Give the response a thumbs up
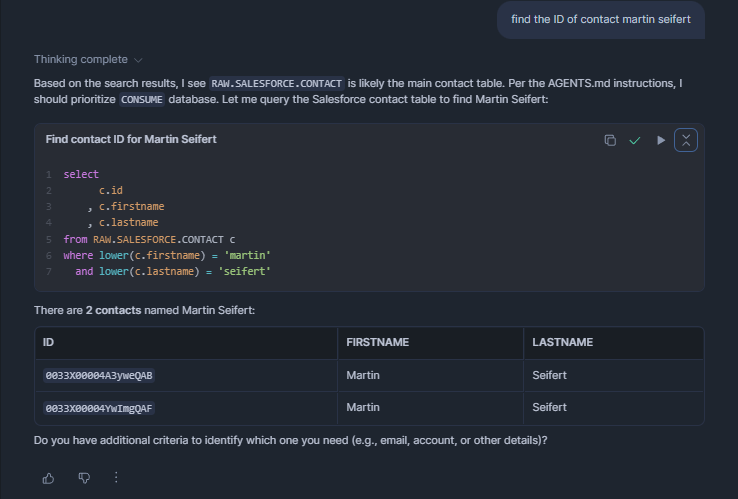738x499 pixels. [x=48, y=478]
